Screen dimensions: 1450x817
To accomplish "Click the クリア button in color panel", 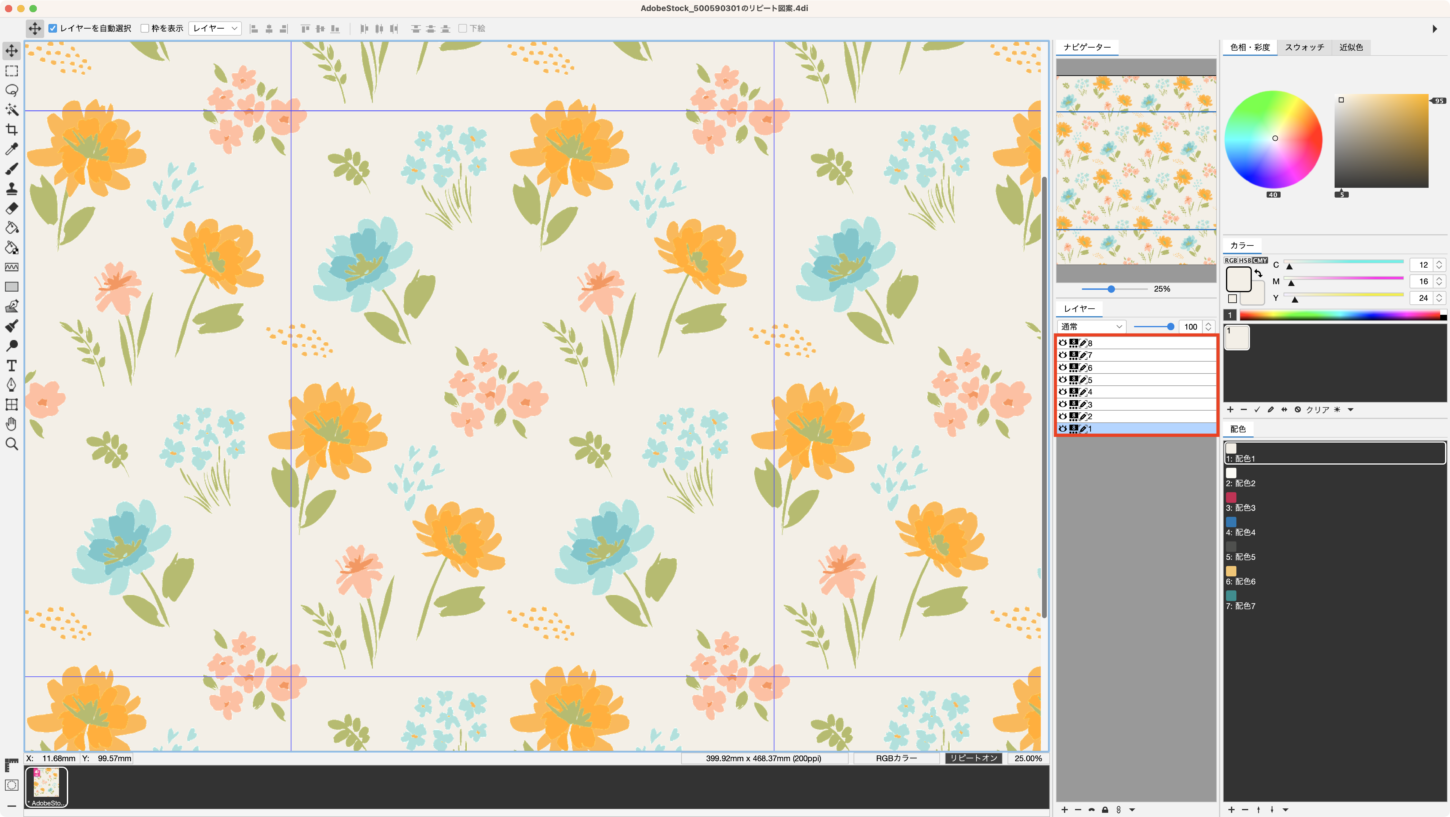I will [x=1317, y=409].
